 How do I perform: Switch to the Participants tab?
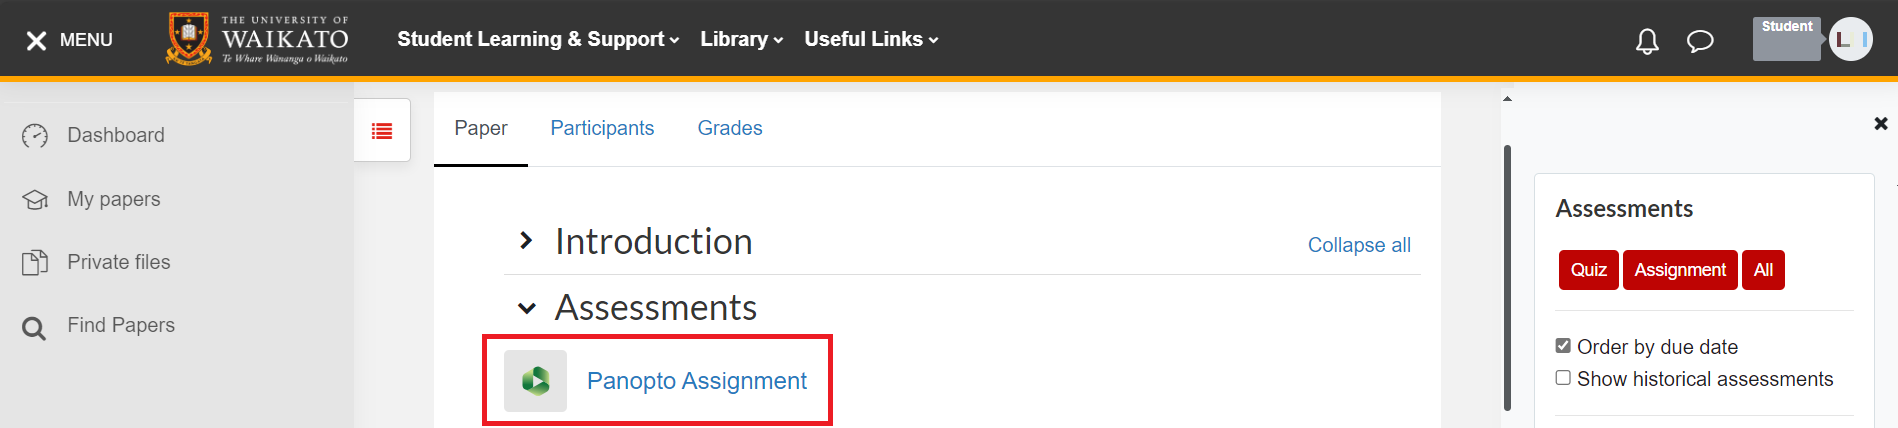point(602,128)
